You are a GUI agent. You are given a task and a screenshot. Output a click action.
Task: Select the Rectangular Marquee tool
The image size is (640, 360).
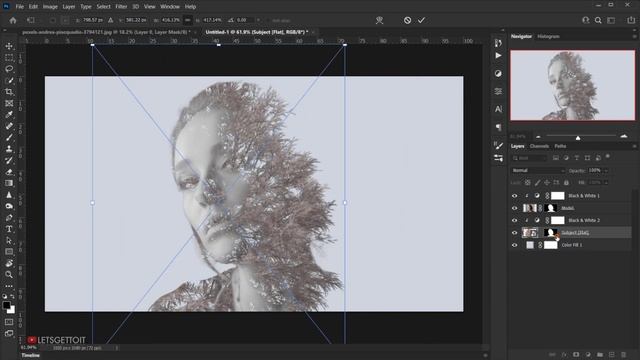9,58
